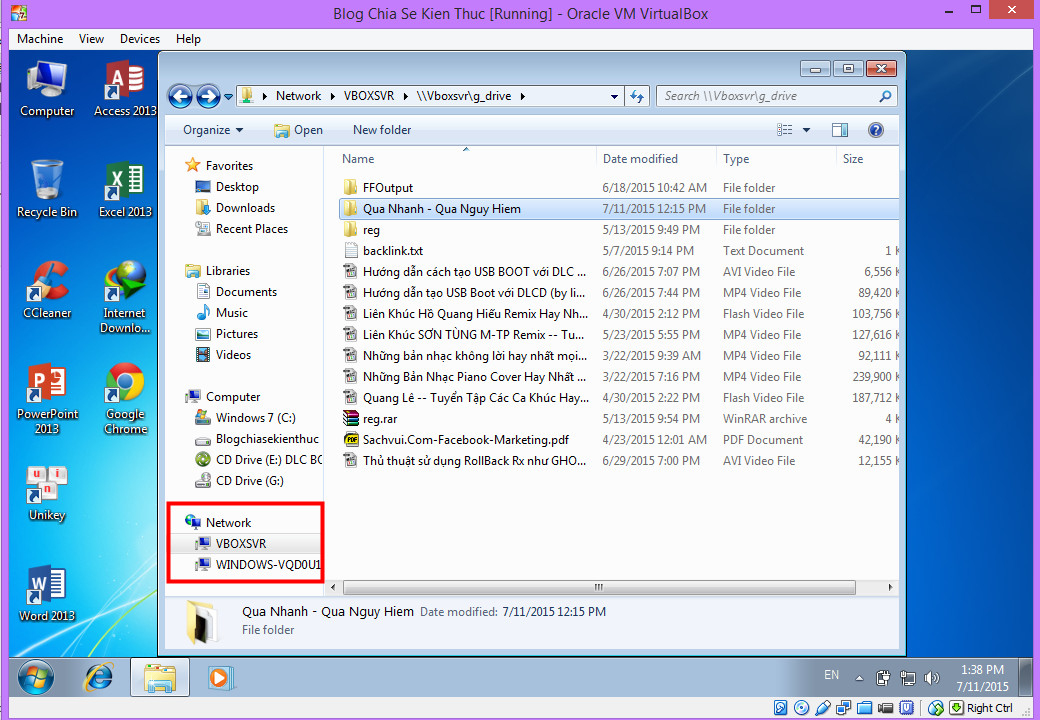Click the Change your view icon
The image size is (1040, 720).
tap(785, 130)
